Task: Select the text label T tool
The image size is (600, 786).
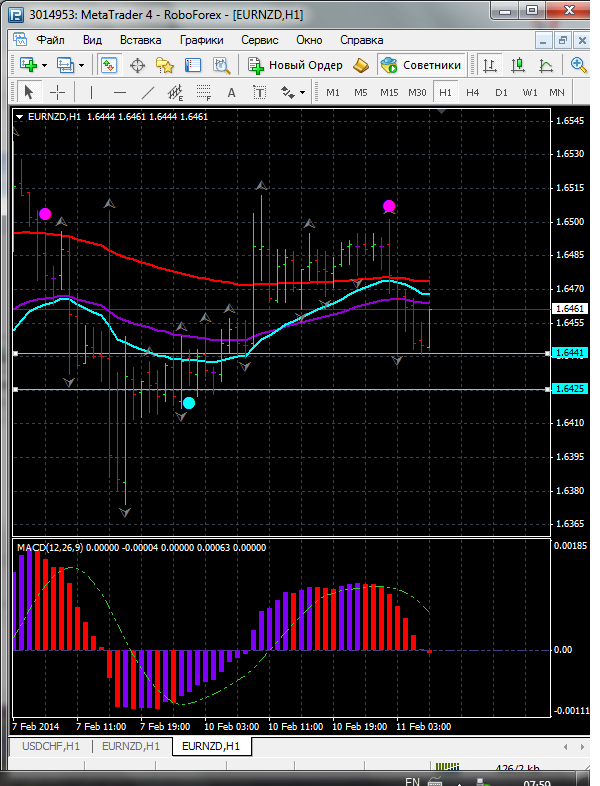Action: 259,92
